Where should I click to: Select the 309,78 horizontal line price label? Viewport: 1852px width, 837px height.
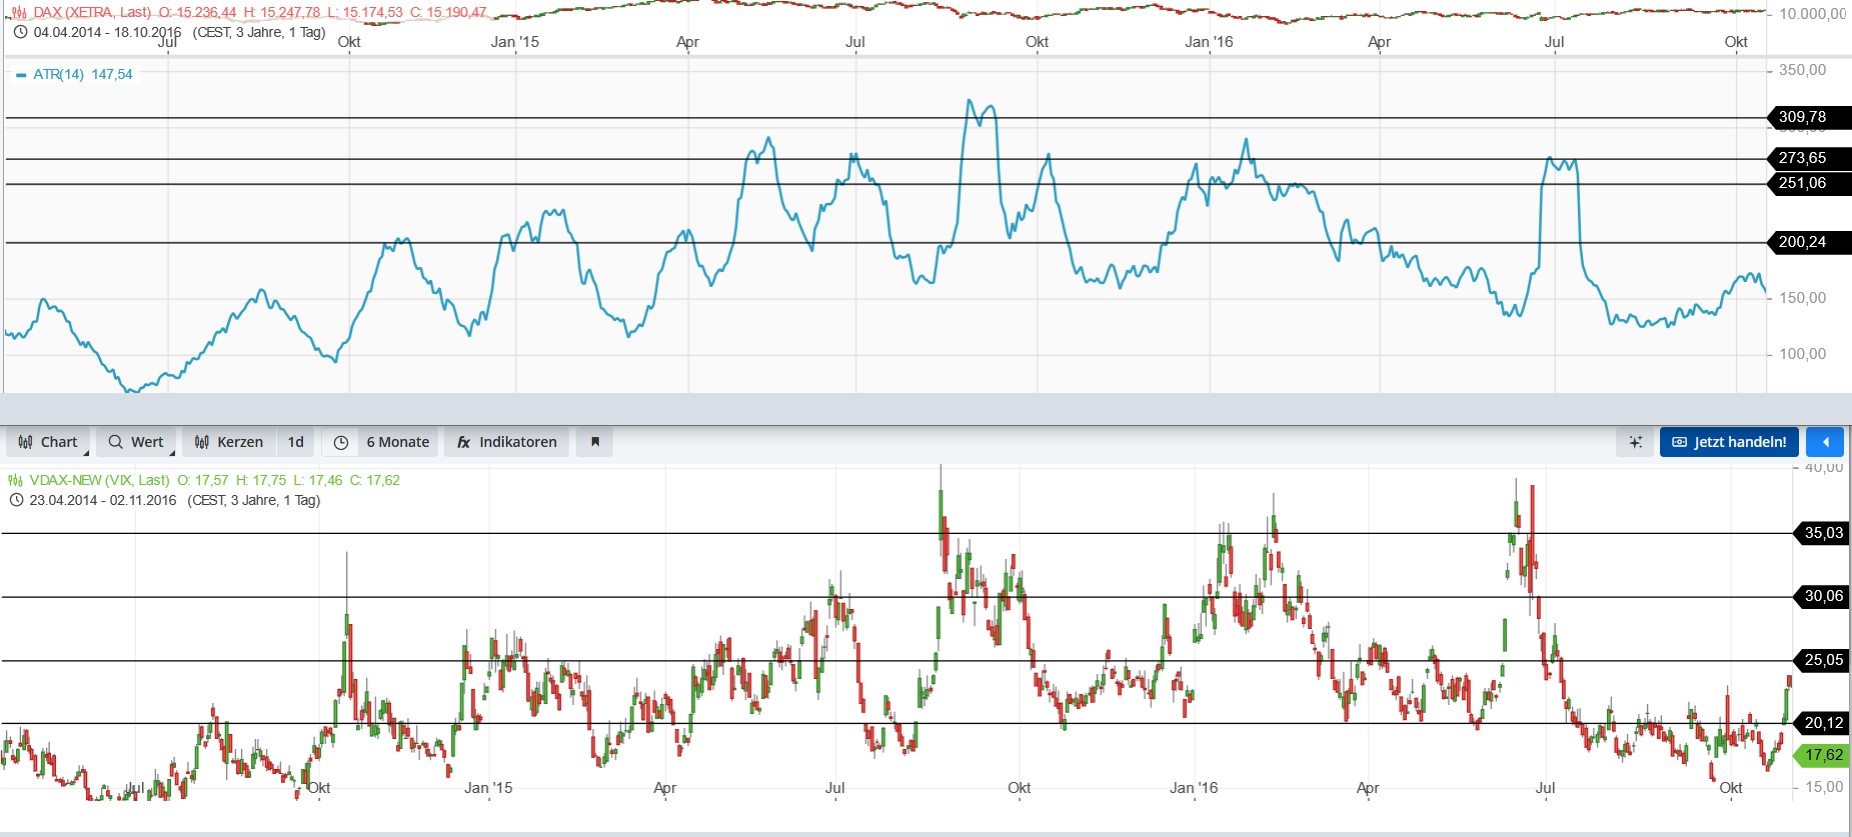coord(1802,117)
